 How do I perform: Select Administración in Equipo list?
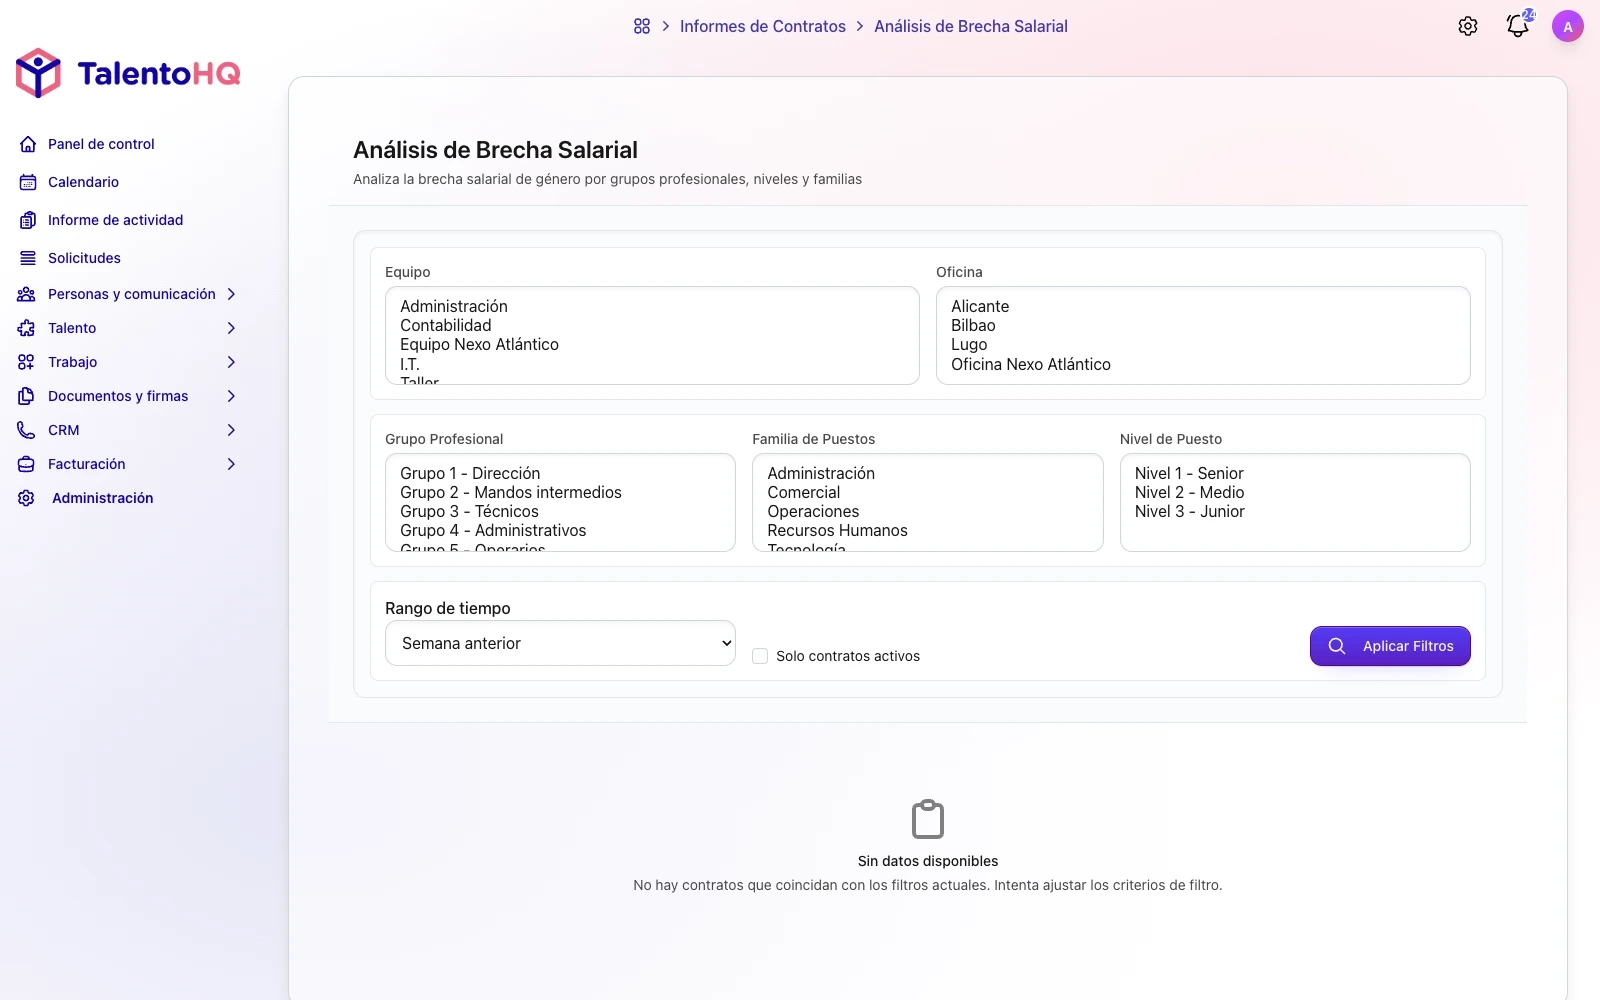(652, 306)
